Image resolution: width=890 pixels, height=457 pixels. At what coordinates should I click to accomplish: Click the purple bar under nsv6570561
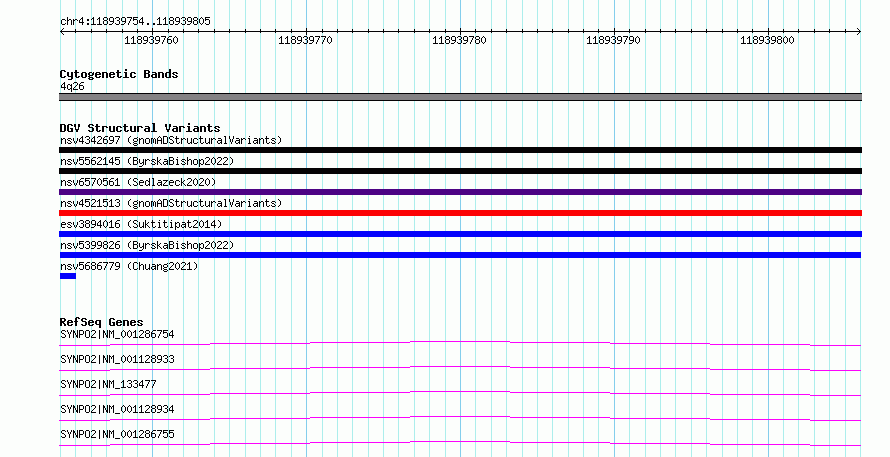coord(460,192)
